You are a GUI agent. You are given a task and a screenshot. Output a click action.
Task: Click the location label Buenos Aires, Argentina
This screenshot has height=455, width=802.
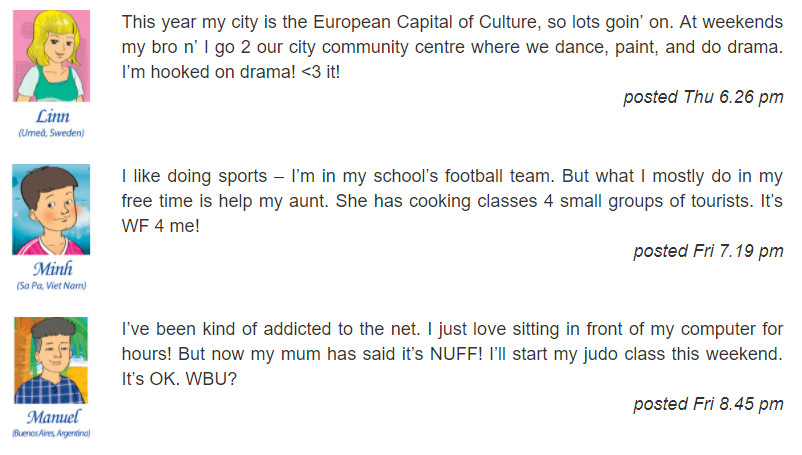[x=52, y=434]
